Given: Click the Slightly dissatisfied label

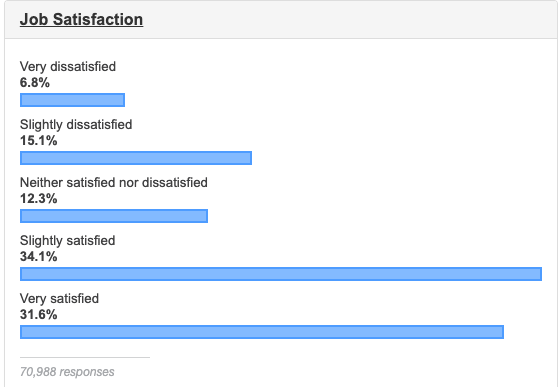Looking at the screenshot, I should pyautogui.click(x=76, y=125).
